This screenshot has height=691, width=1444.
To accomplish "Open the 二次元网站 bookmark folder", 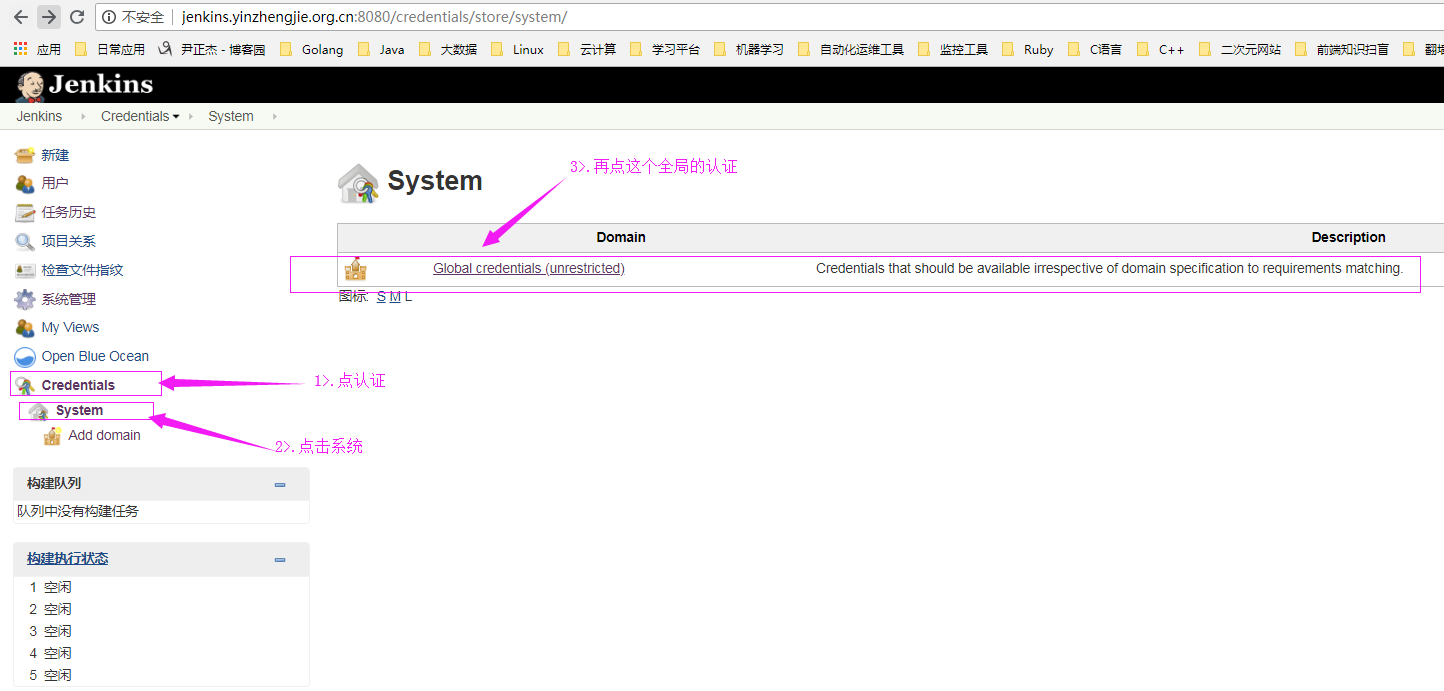I will click(1240, 49).
